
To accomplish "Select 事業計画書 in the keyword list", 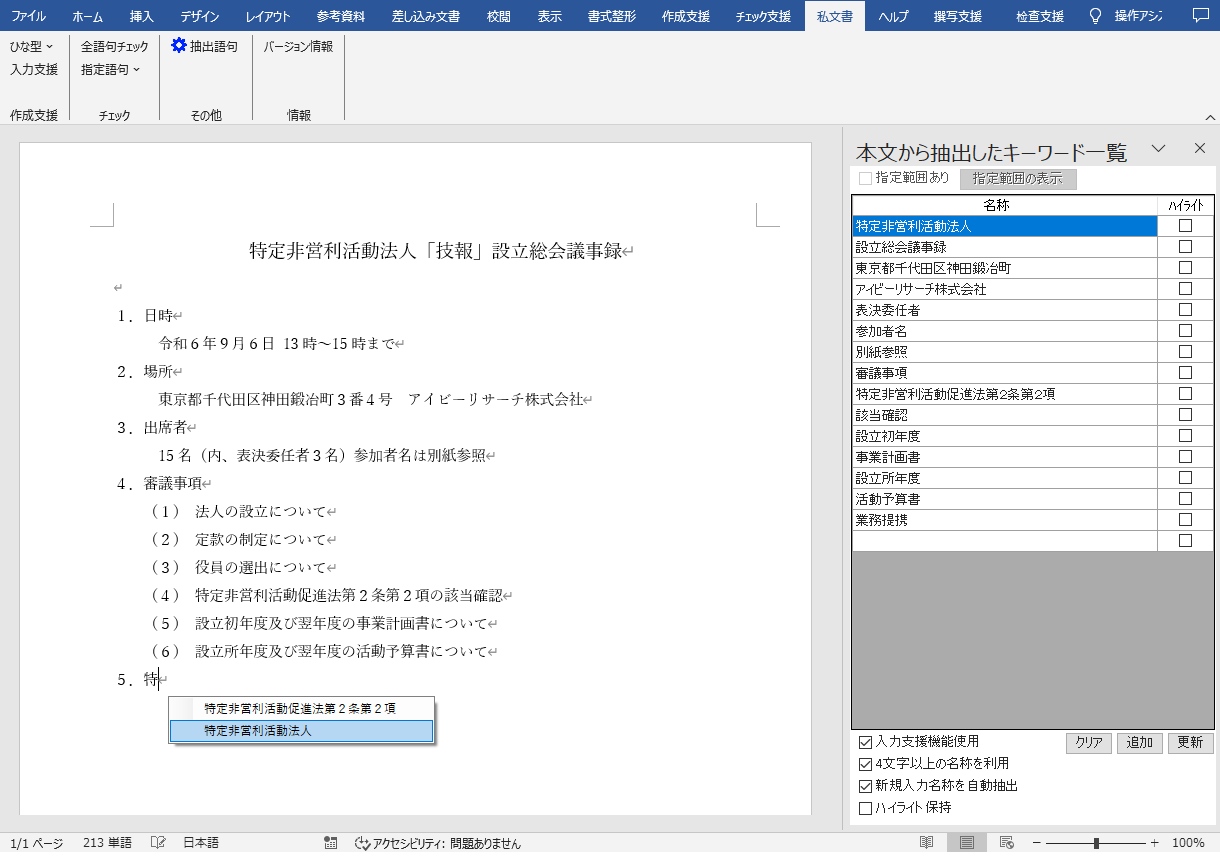I will (1005, 457).
